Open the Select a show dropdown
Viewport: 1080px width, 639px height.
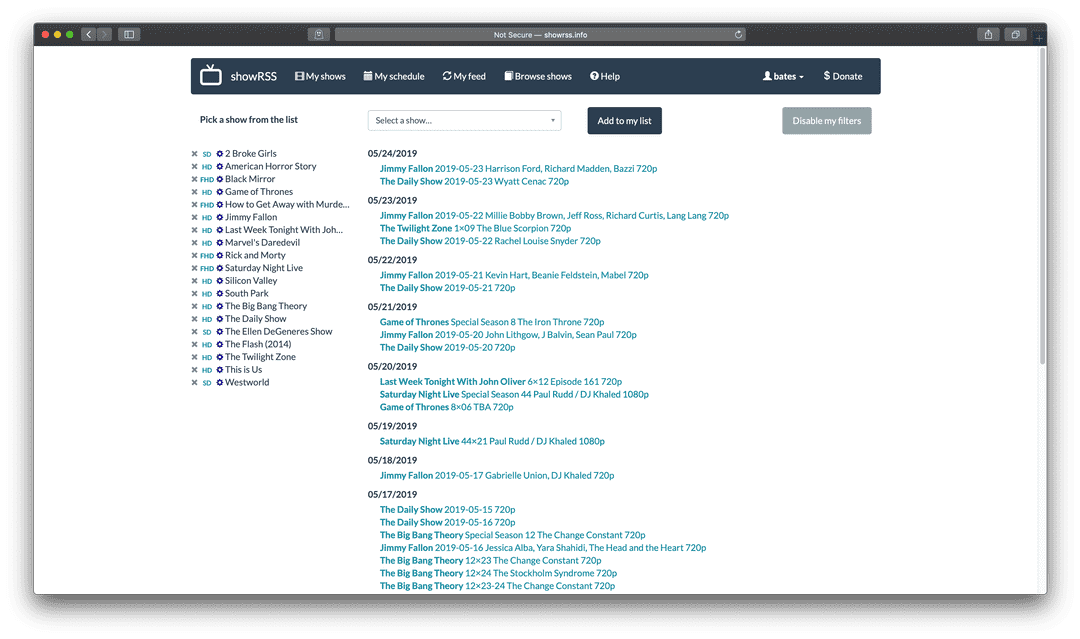pyautogui.click(x=464, y=121)
